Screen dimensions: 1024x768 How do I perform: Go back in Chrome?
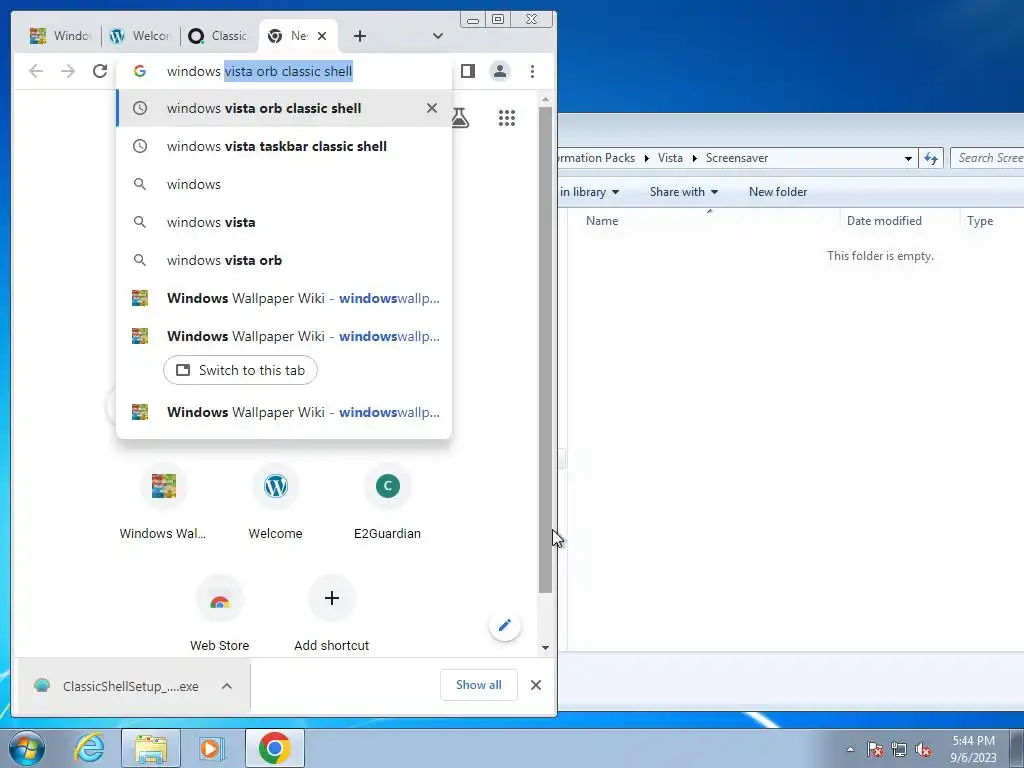click(x=36, y=71)
